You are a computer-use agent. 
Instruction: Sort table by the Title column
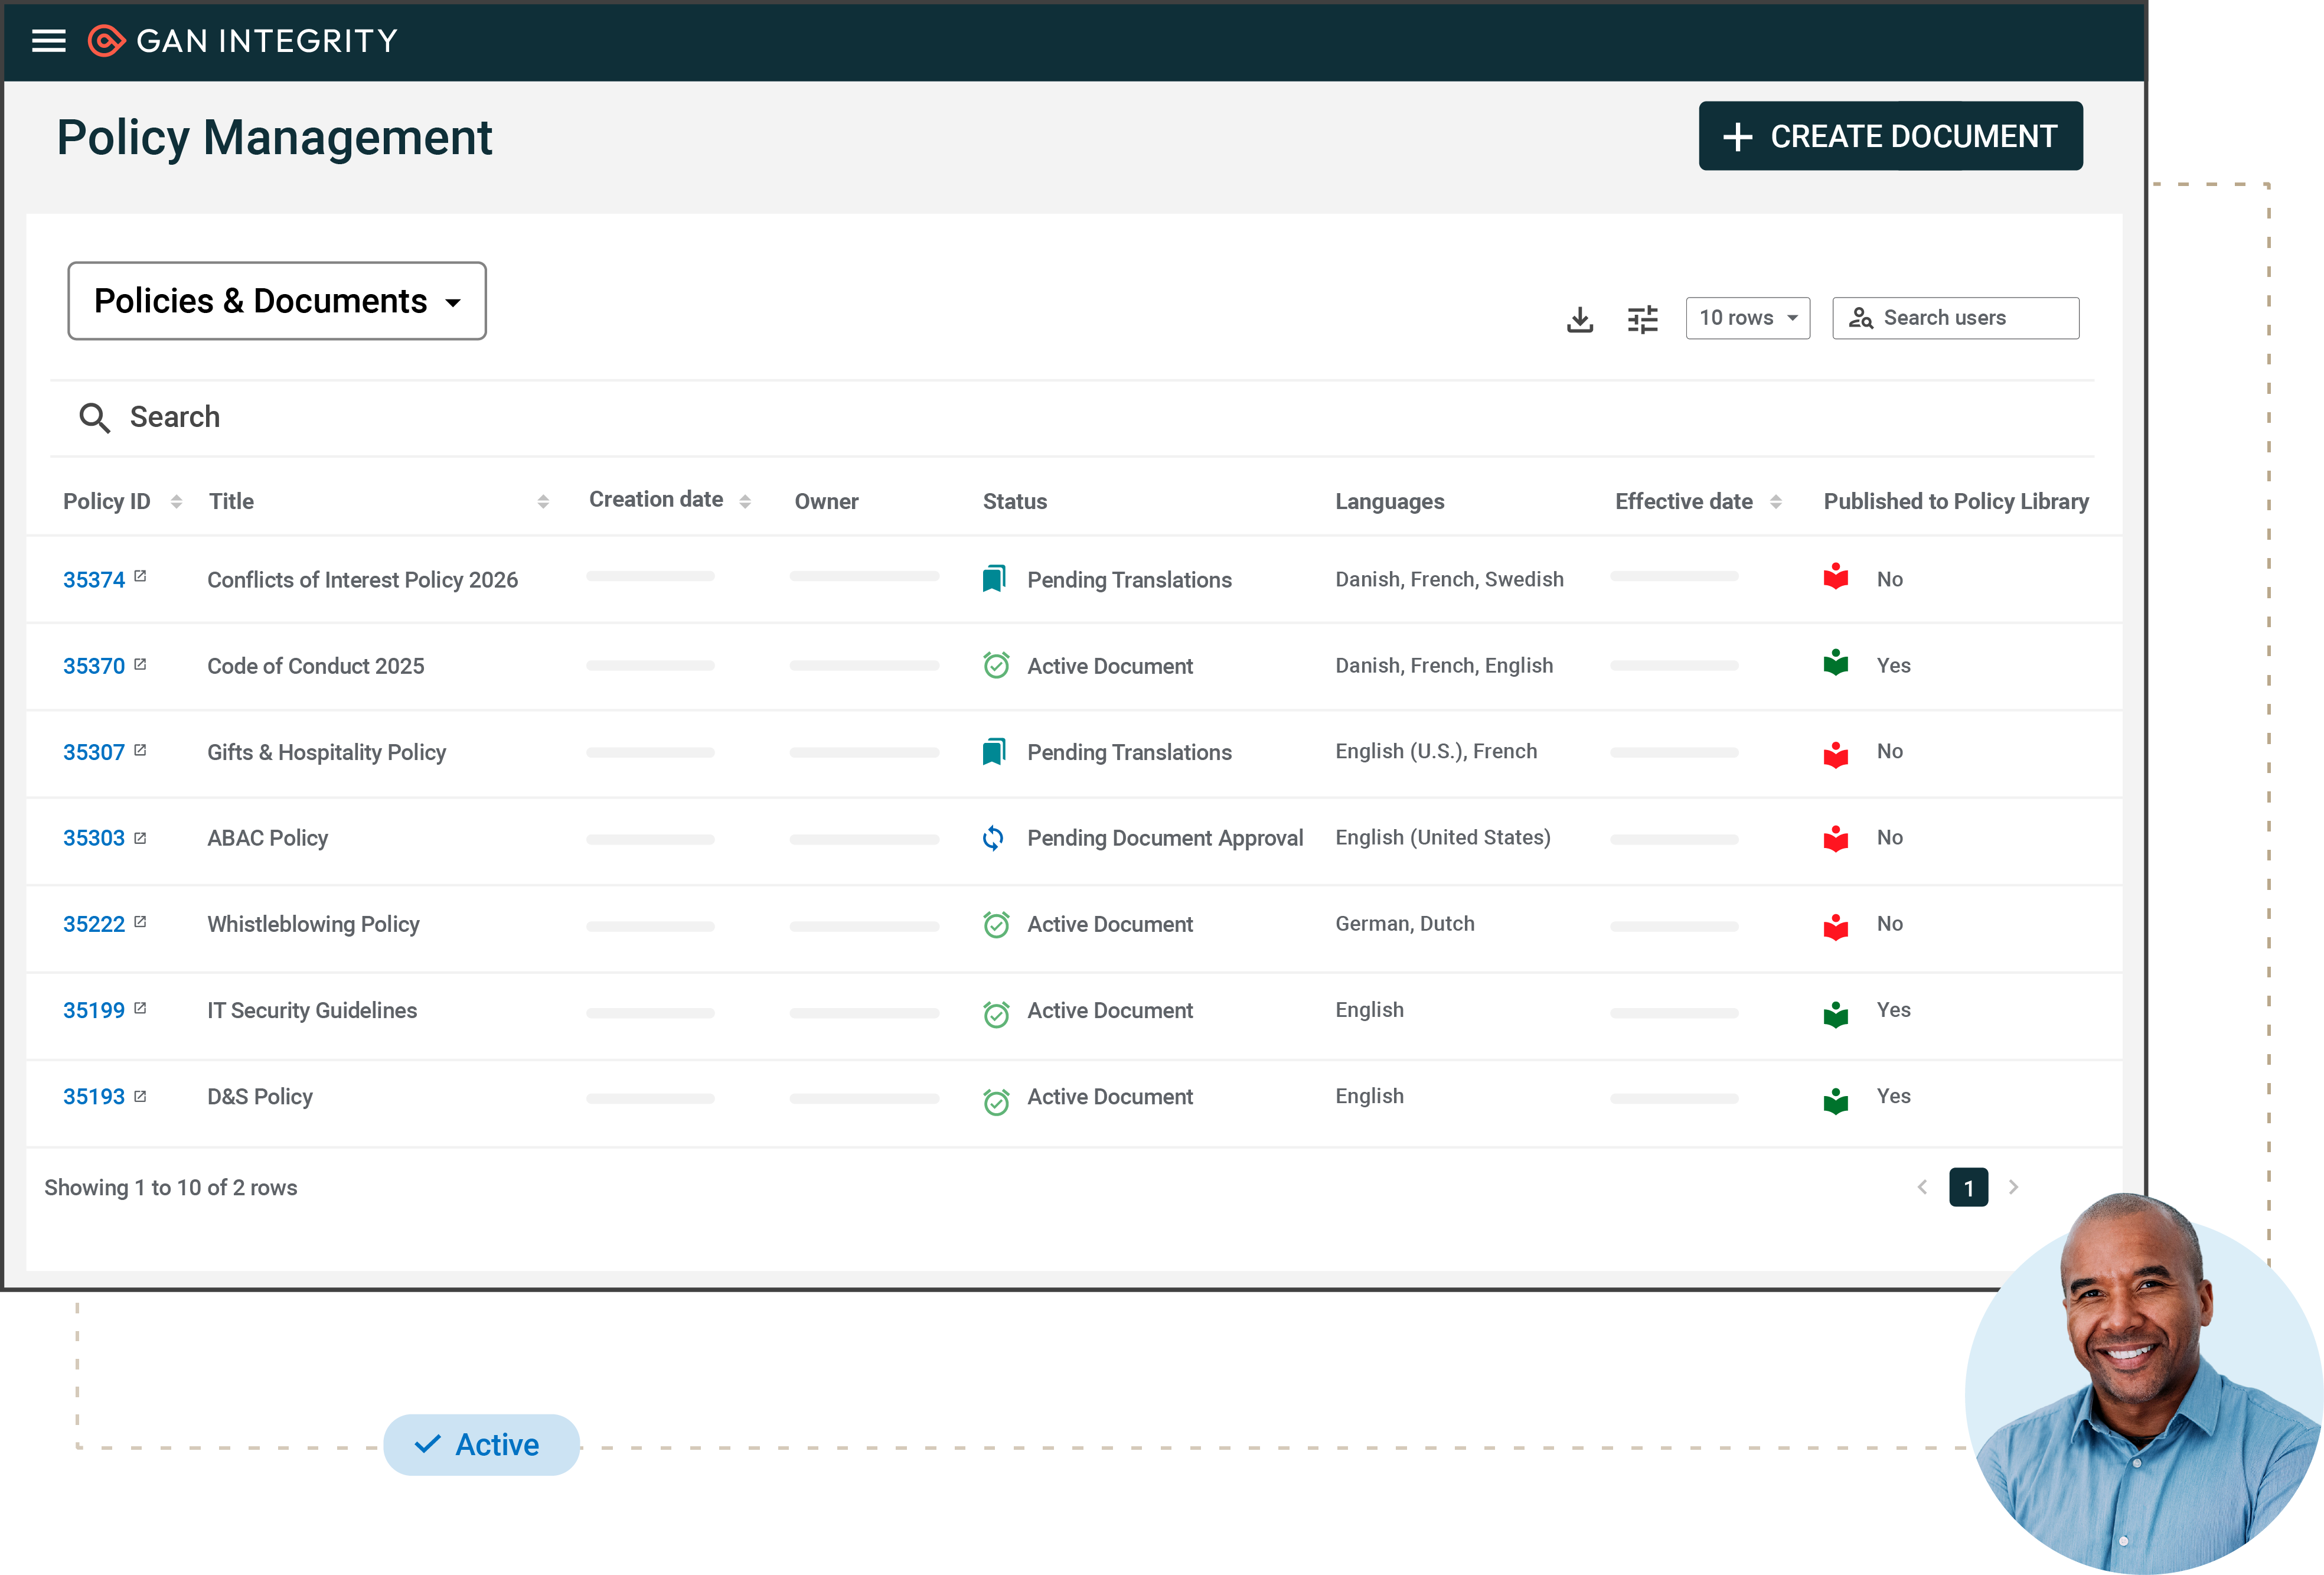pos(543,501)
